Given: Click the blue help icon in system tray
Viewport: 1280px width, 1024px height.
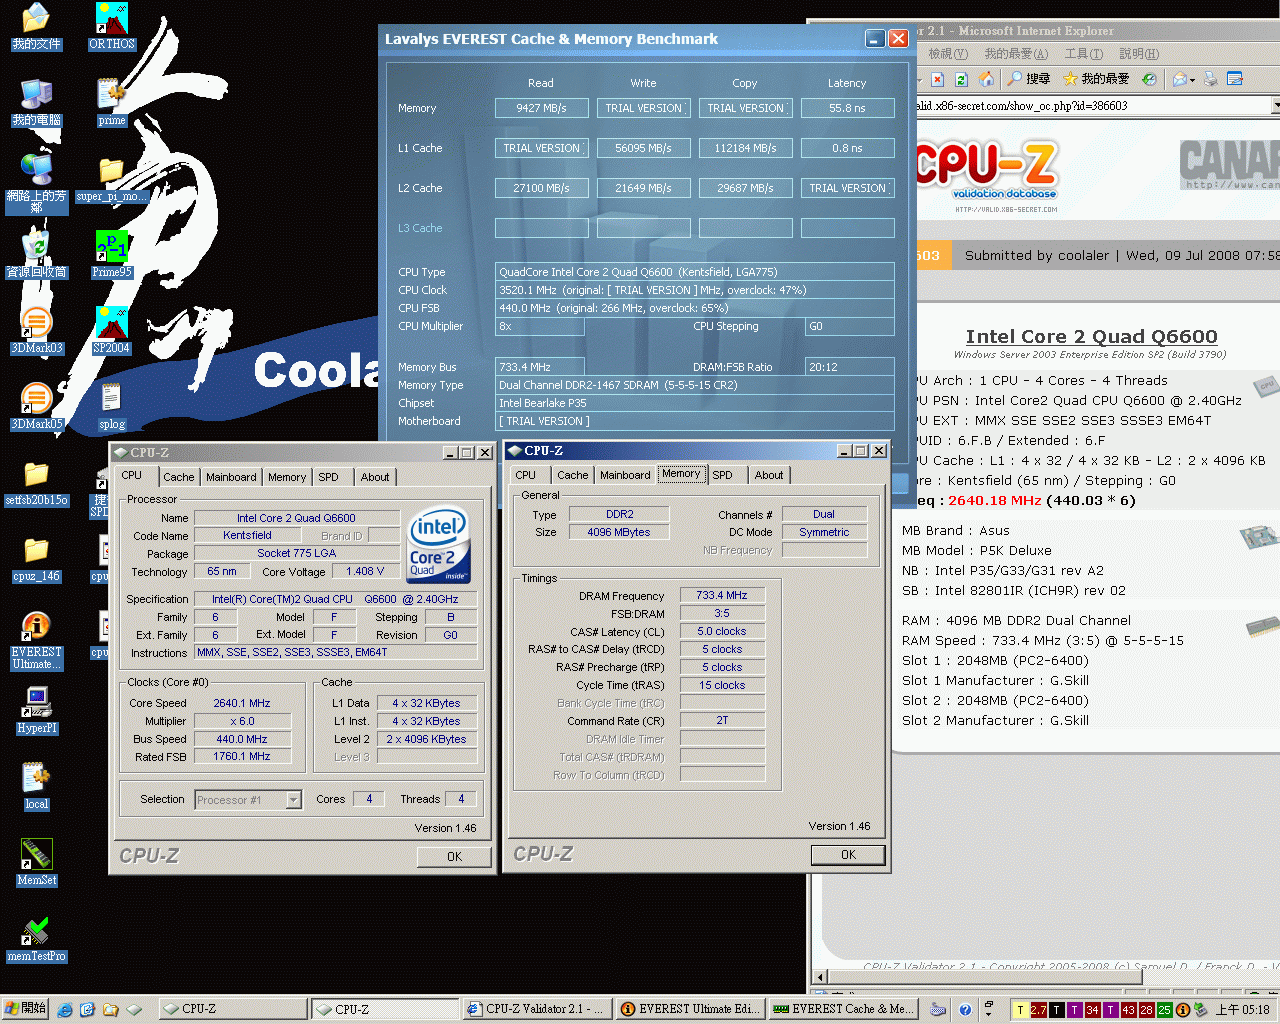Looking at the screenshot, I should [x=965, y=1010].
